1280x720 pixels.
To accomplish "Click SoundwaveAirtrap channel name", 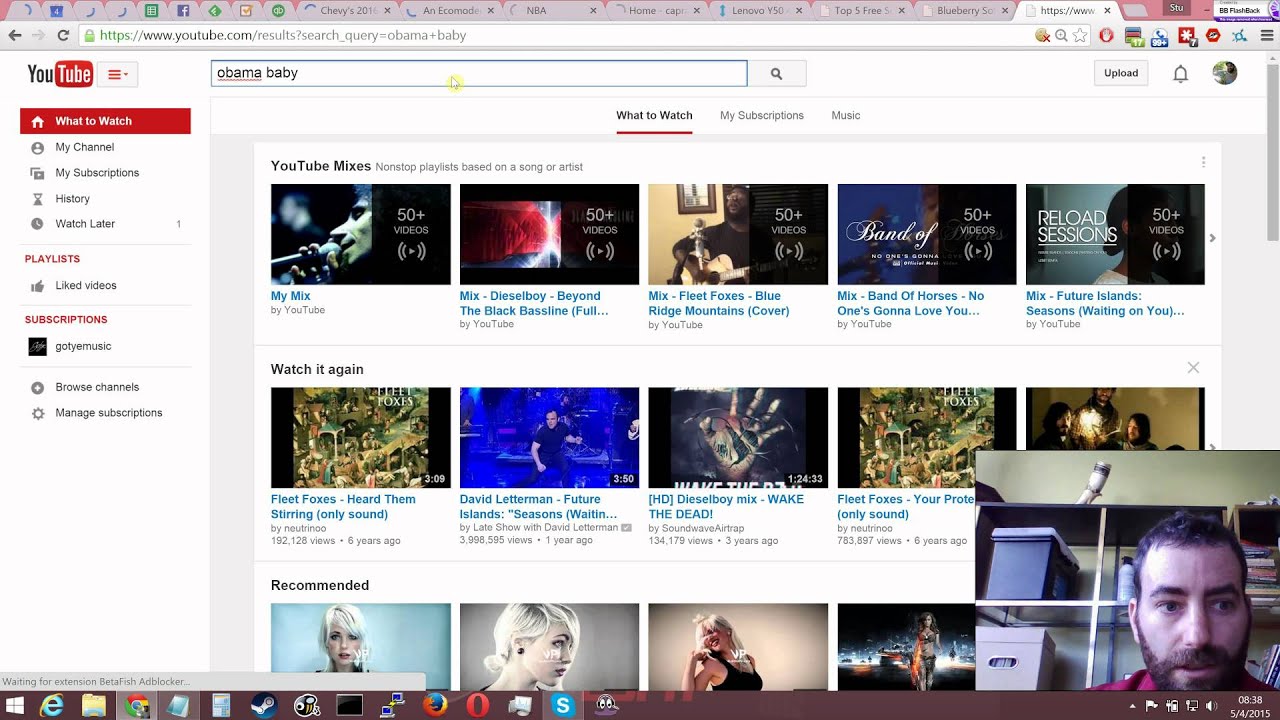I will tap(703, 528).
